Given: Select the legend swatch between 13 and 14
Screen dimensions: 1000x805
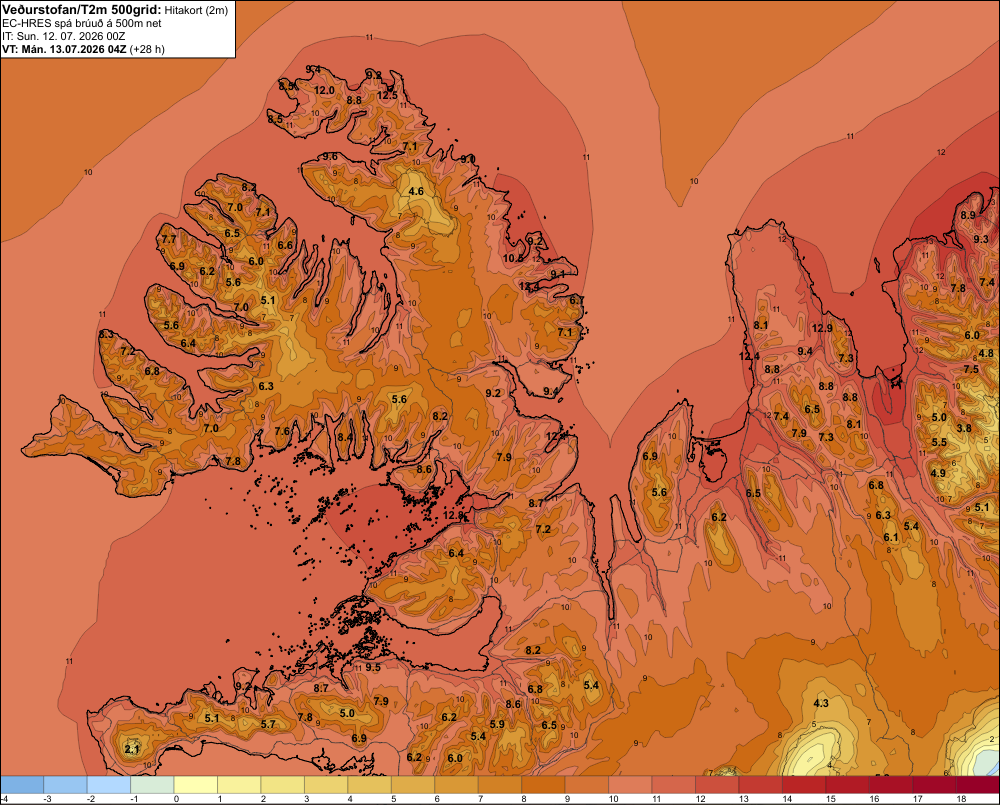Looking at the screenshot, I should pyautogui.click(x=760, y=785).
